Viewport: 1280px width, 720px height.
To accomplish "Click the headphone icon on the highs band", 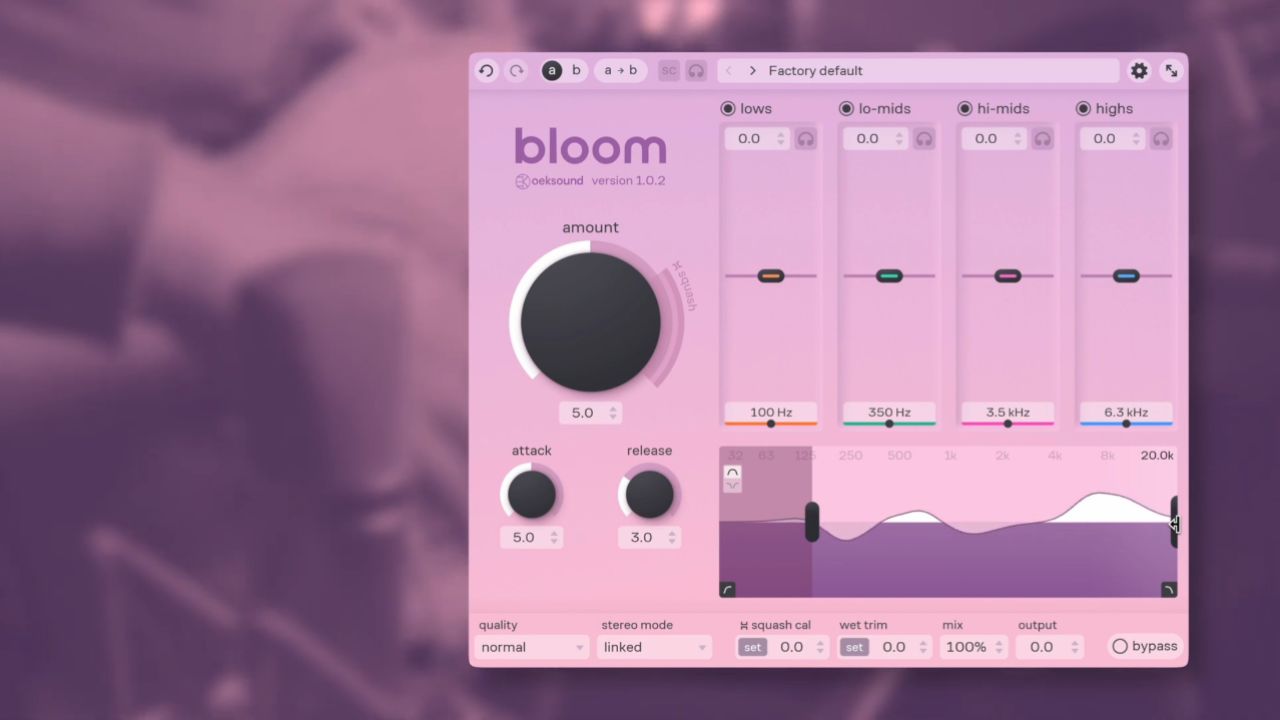I will (1161, 139).
